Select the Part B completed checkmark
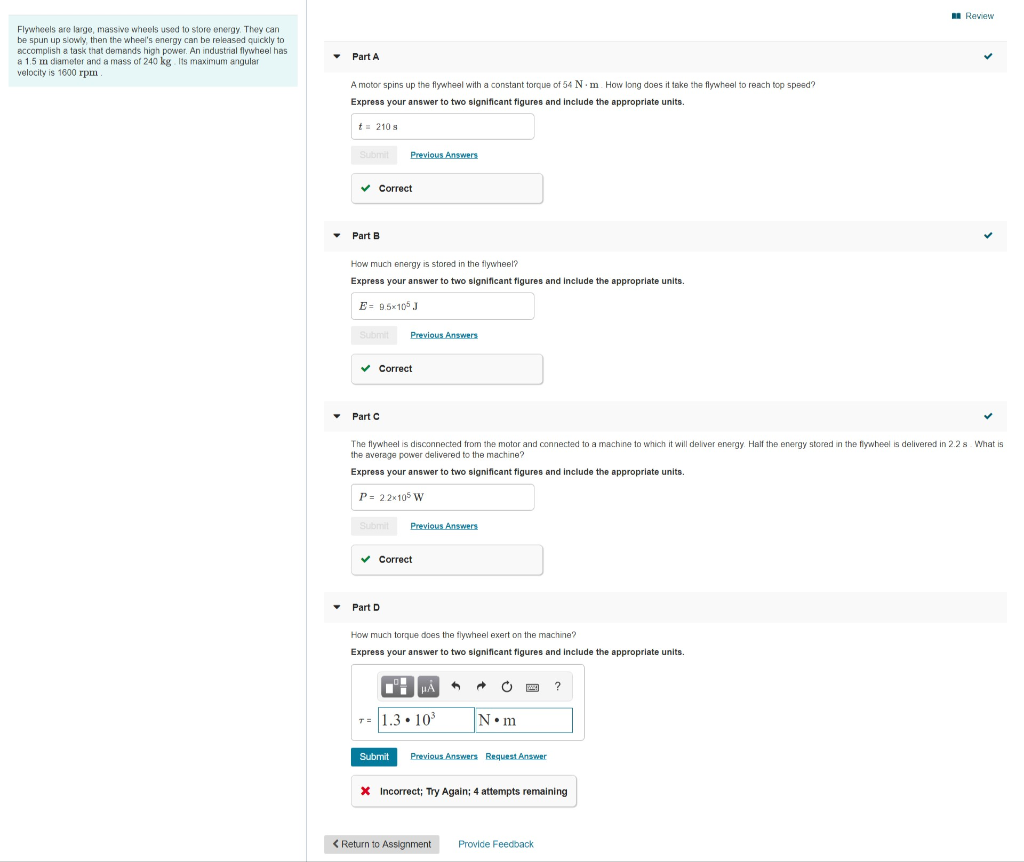 [x=988, y=236]
